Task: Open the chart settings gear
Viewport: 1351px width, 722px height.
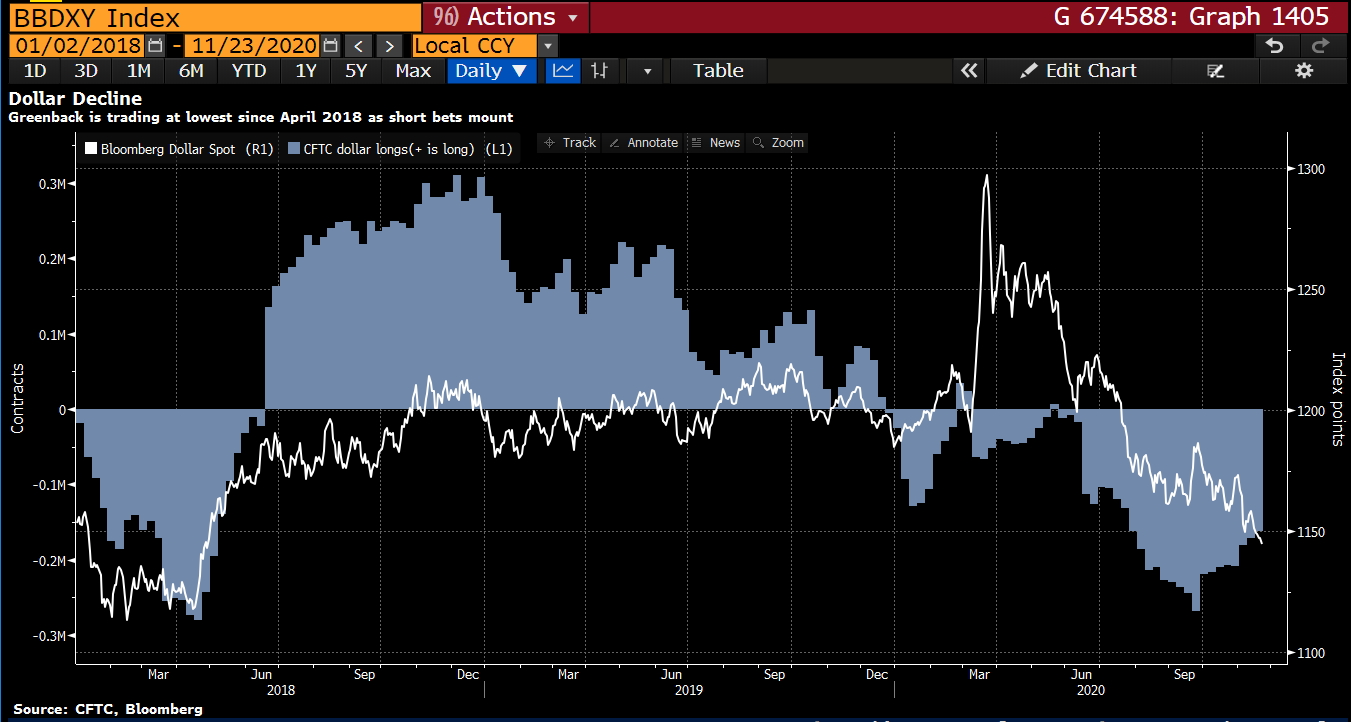Action: click(x=1305, y=70)
